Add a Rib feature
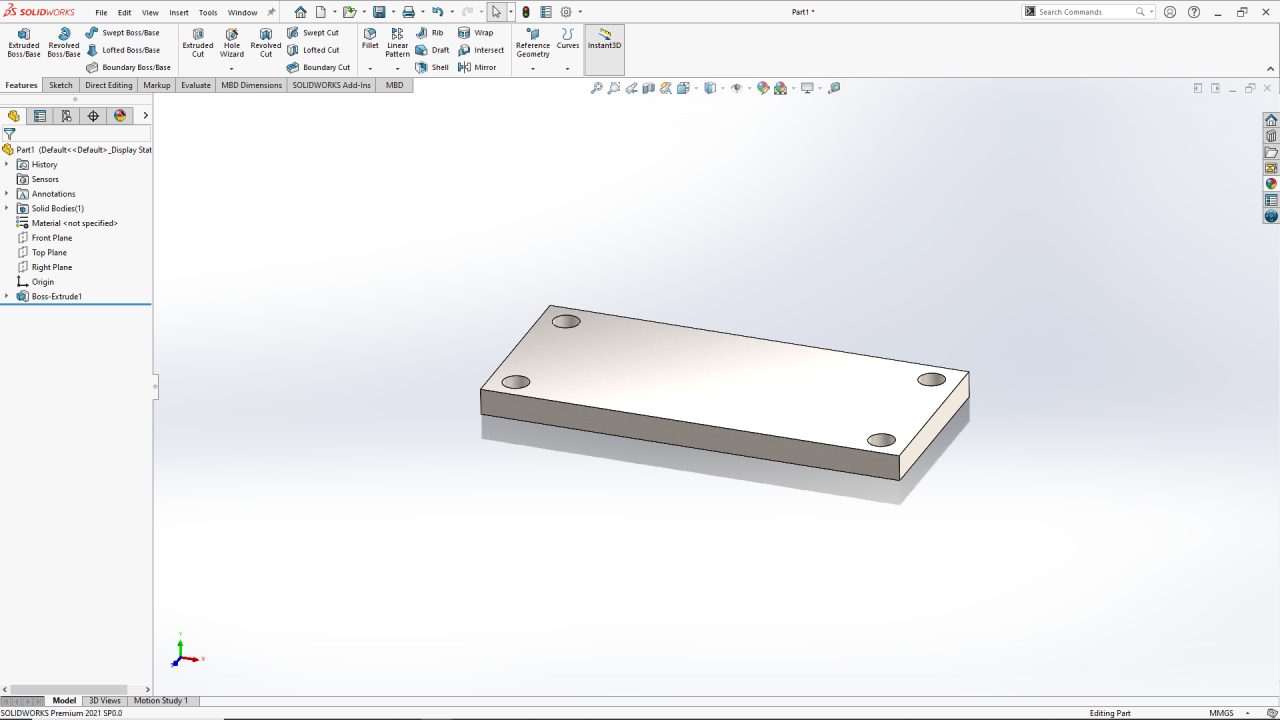The height and width of the screenshot is (720, 1280). [430, 33]
